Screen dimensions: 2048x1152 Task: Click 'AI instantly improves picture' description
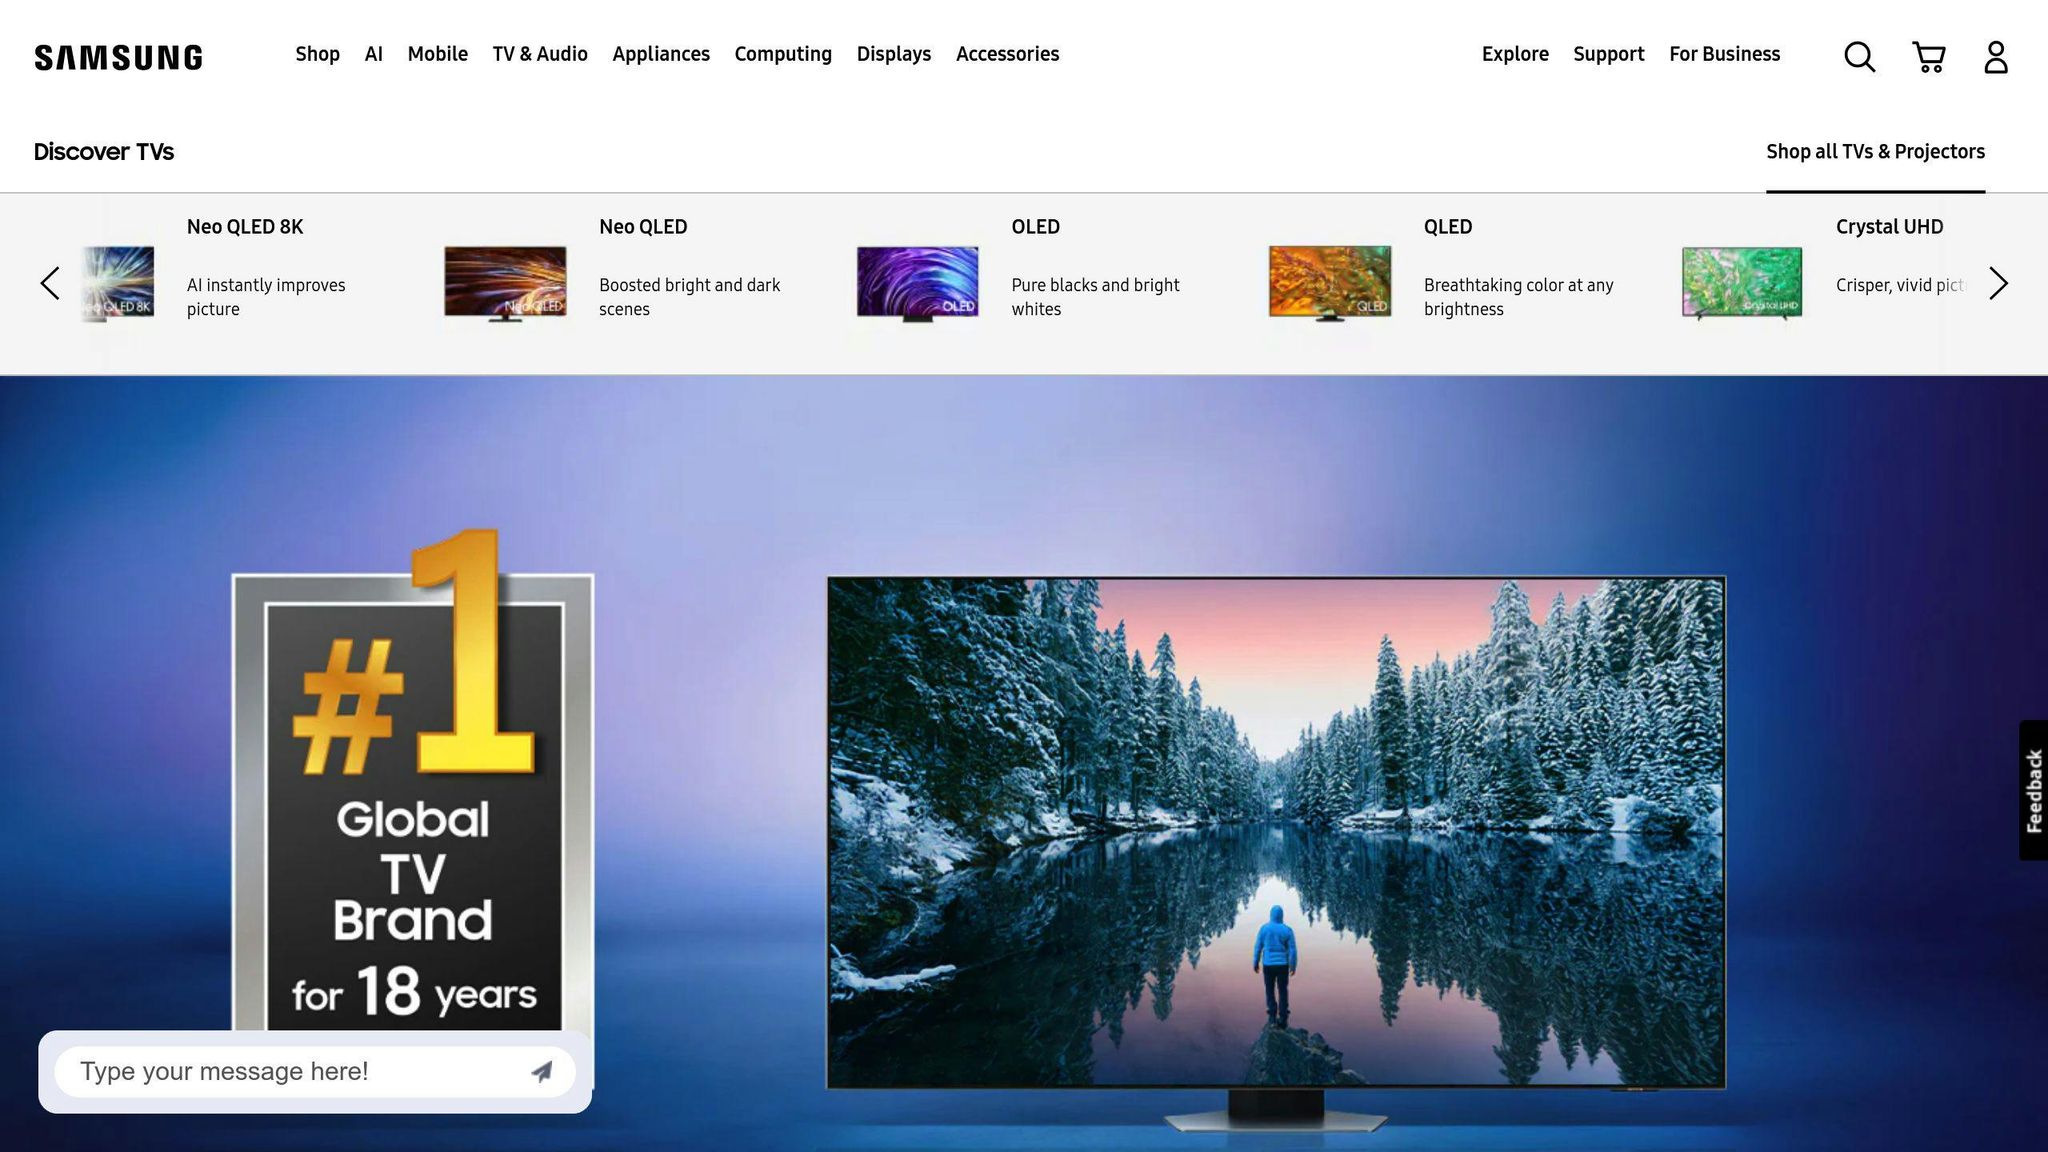pyautogui.click(x=266, y=297)
